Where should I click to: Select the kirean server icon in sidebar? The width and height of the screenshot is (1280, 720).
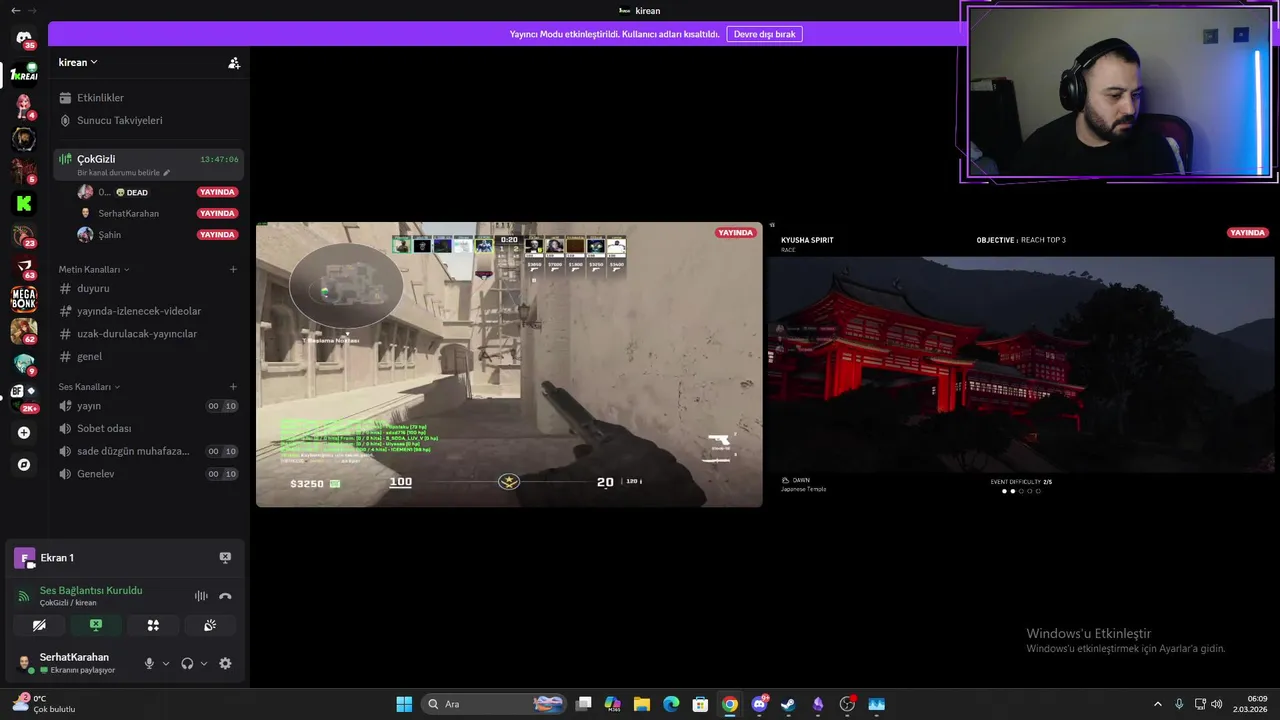click(x=24, y=74)
